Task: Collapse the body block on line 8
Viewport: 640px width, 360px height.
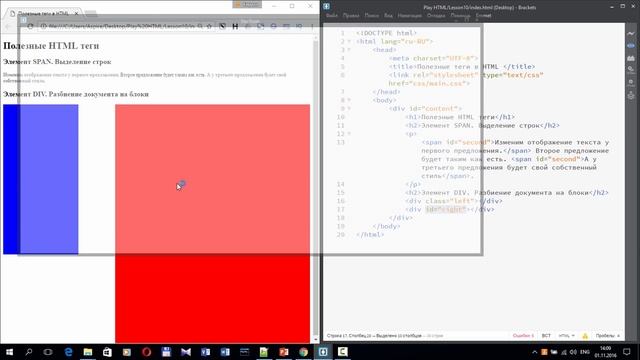Action: pos(349,100)
